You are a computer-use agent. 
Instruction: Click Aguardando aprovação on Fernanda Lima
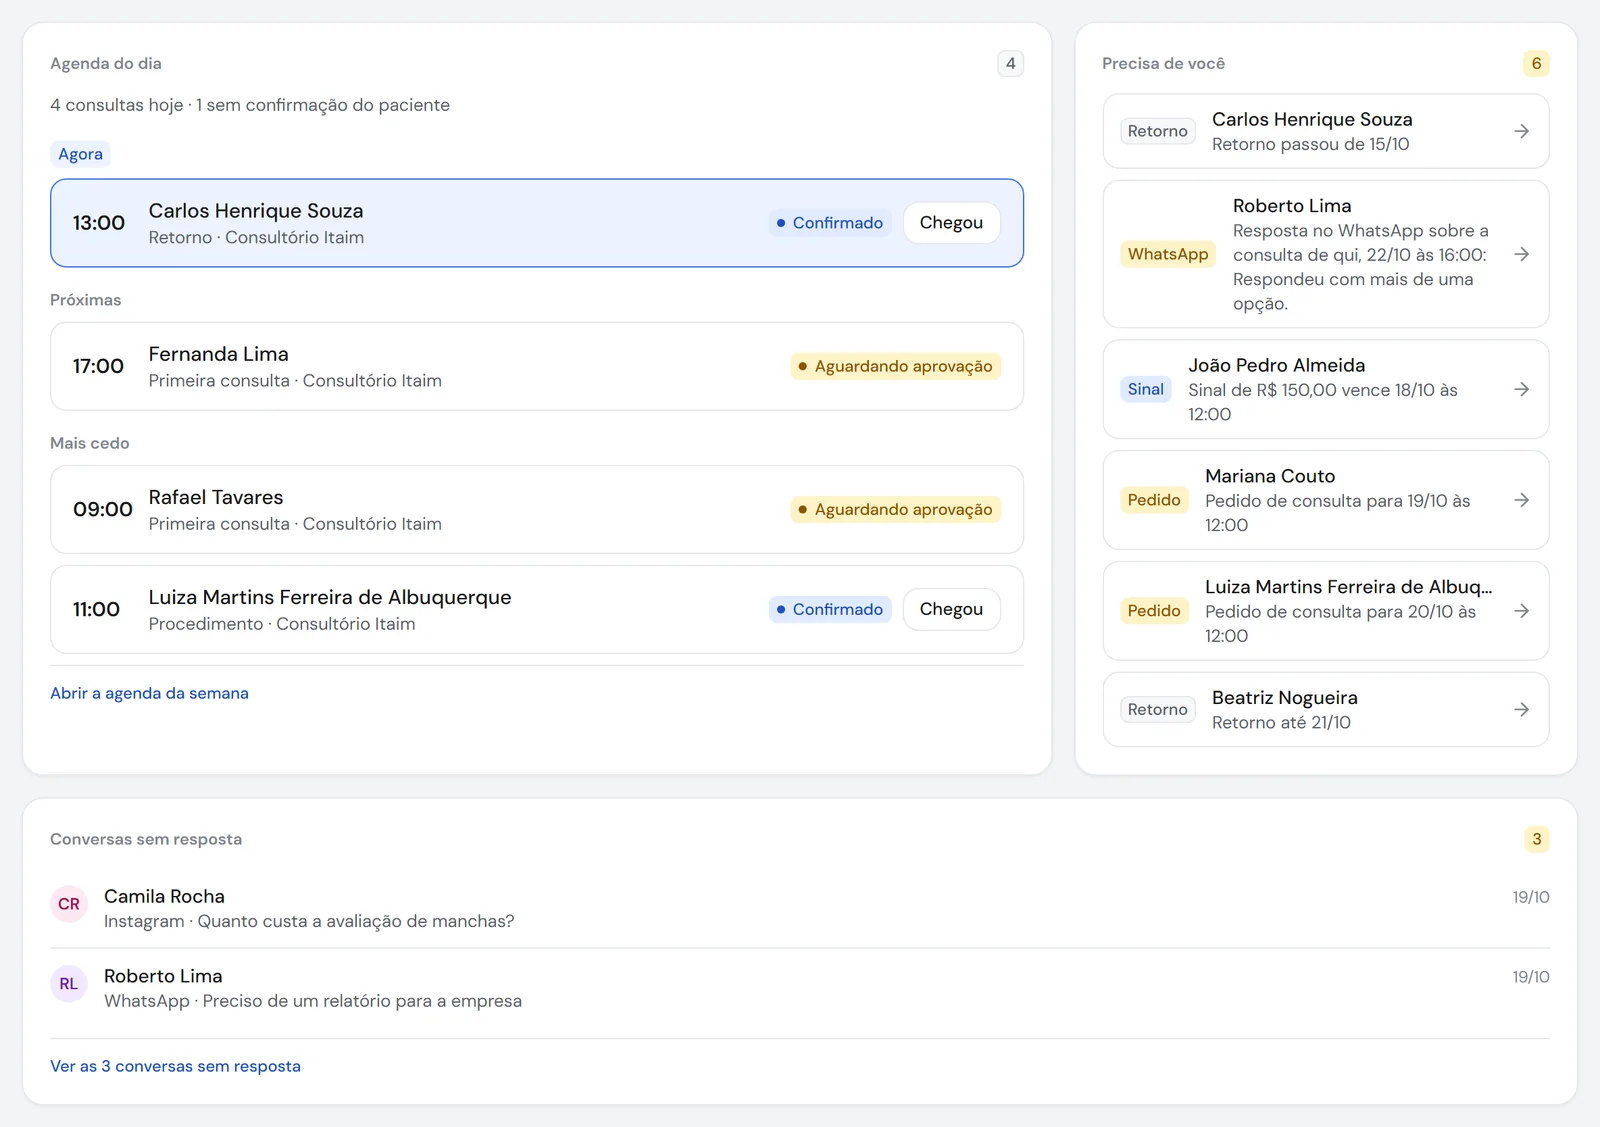895,366
